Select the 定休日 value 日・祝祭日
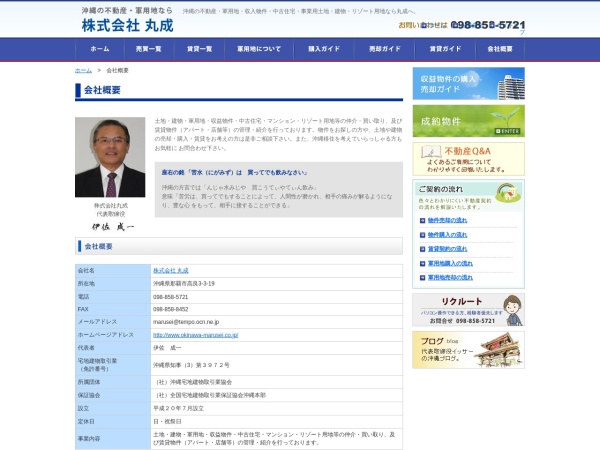 tap(167, 422)
